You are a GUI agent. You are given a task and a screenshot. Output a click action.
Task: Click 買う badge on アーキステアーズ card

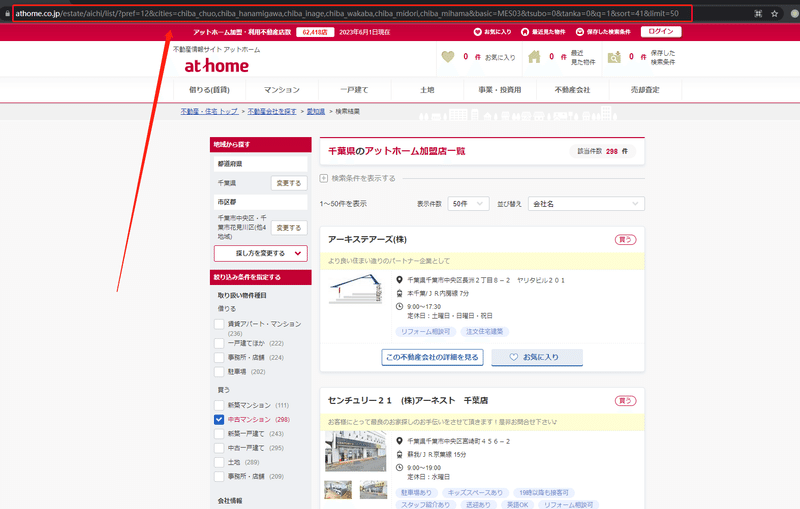pyautogui.click(x=626, y=240)
